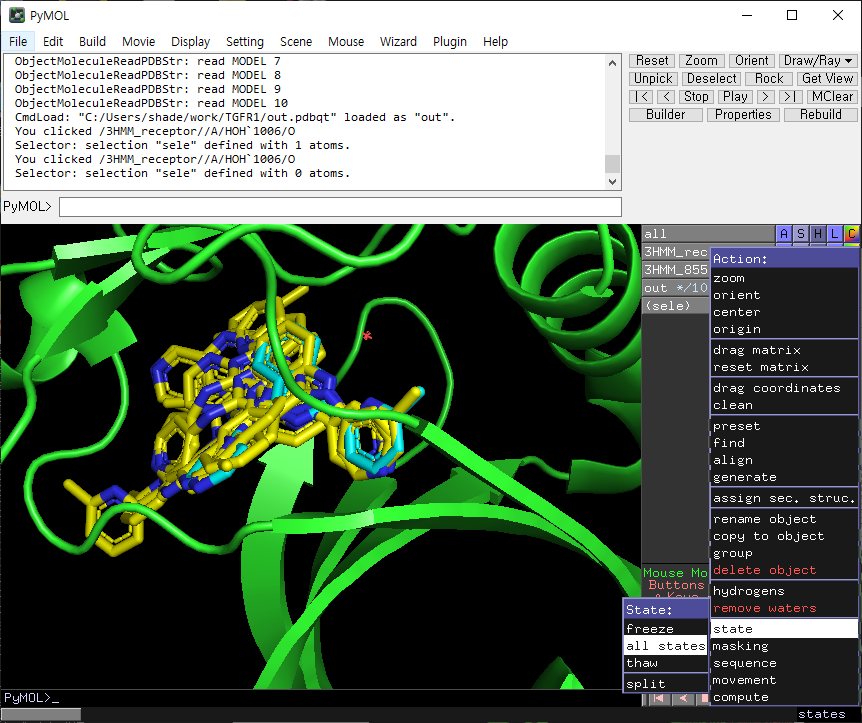Image resolution: width=862 pixels, height=723 pixels.
Task: Click the L (Label) button in the all row
Action: click(x=835, y=234)
